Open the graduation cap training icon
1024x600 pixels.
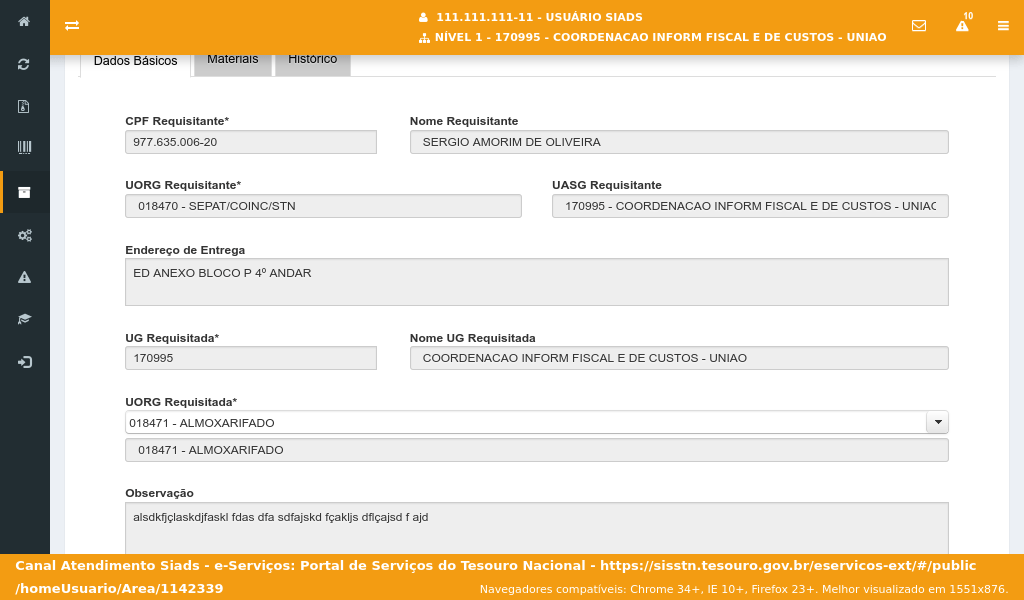tap(24, 319)
